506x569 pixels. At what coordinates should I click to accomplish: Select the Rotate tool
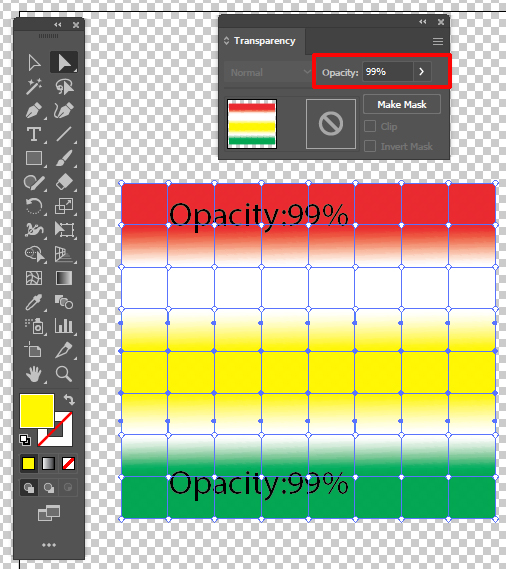34,206
